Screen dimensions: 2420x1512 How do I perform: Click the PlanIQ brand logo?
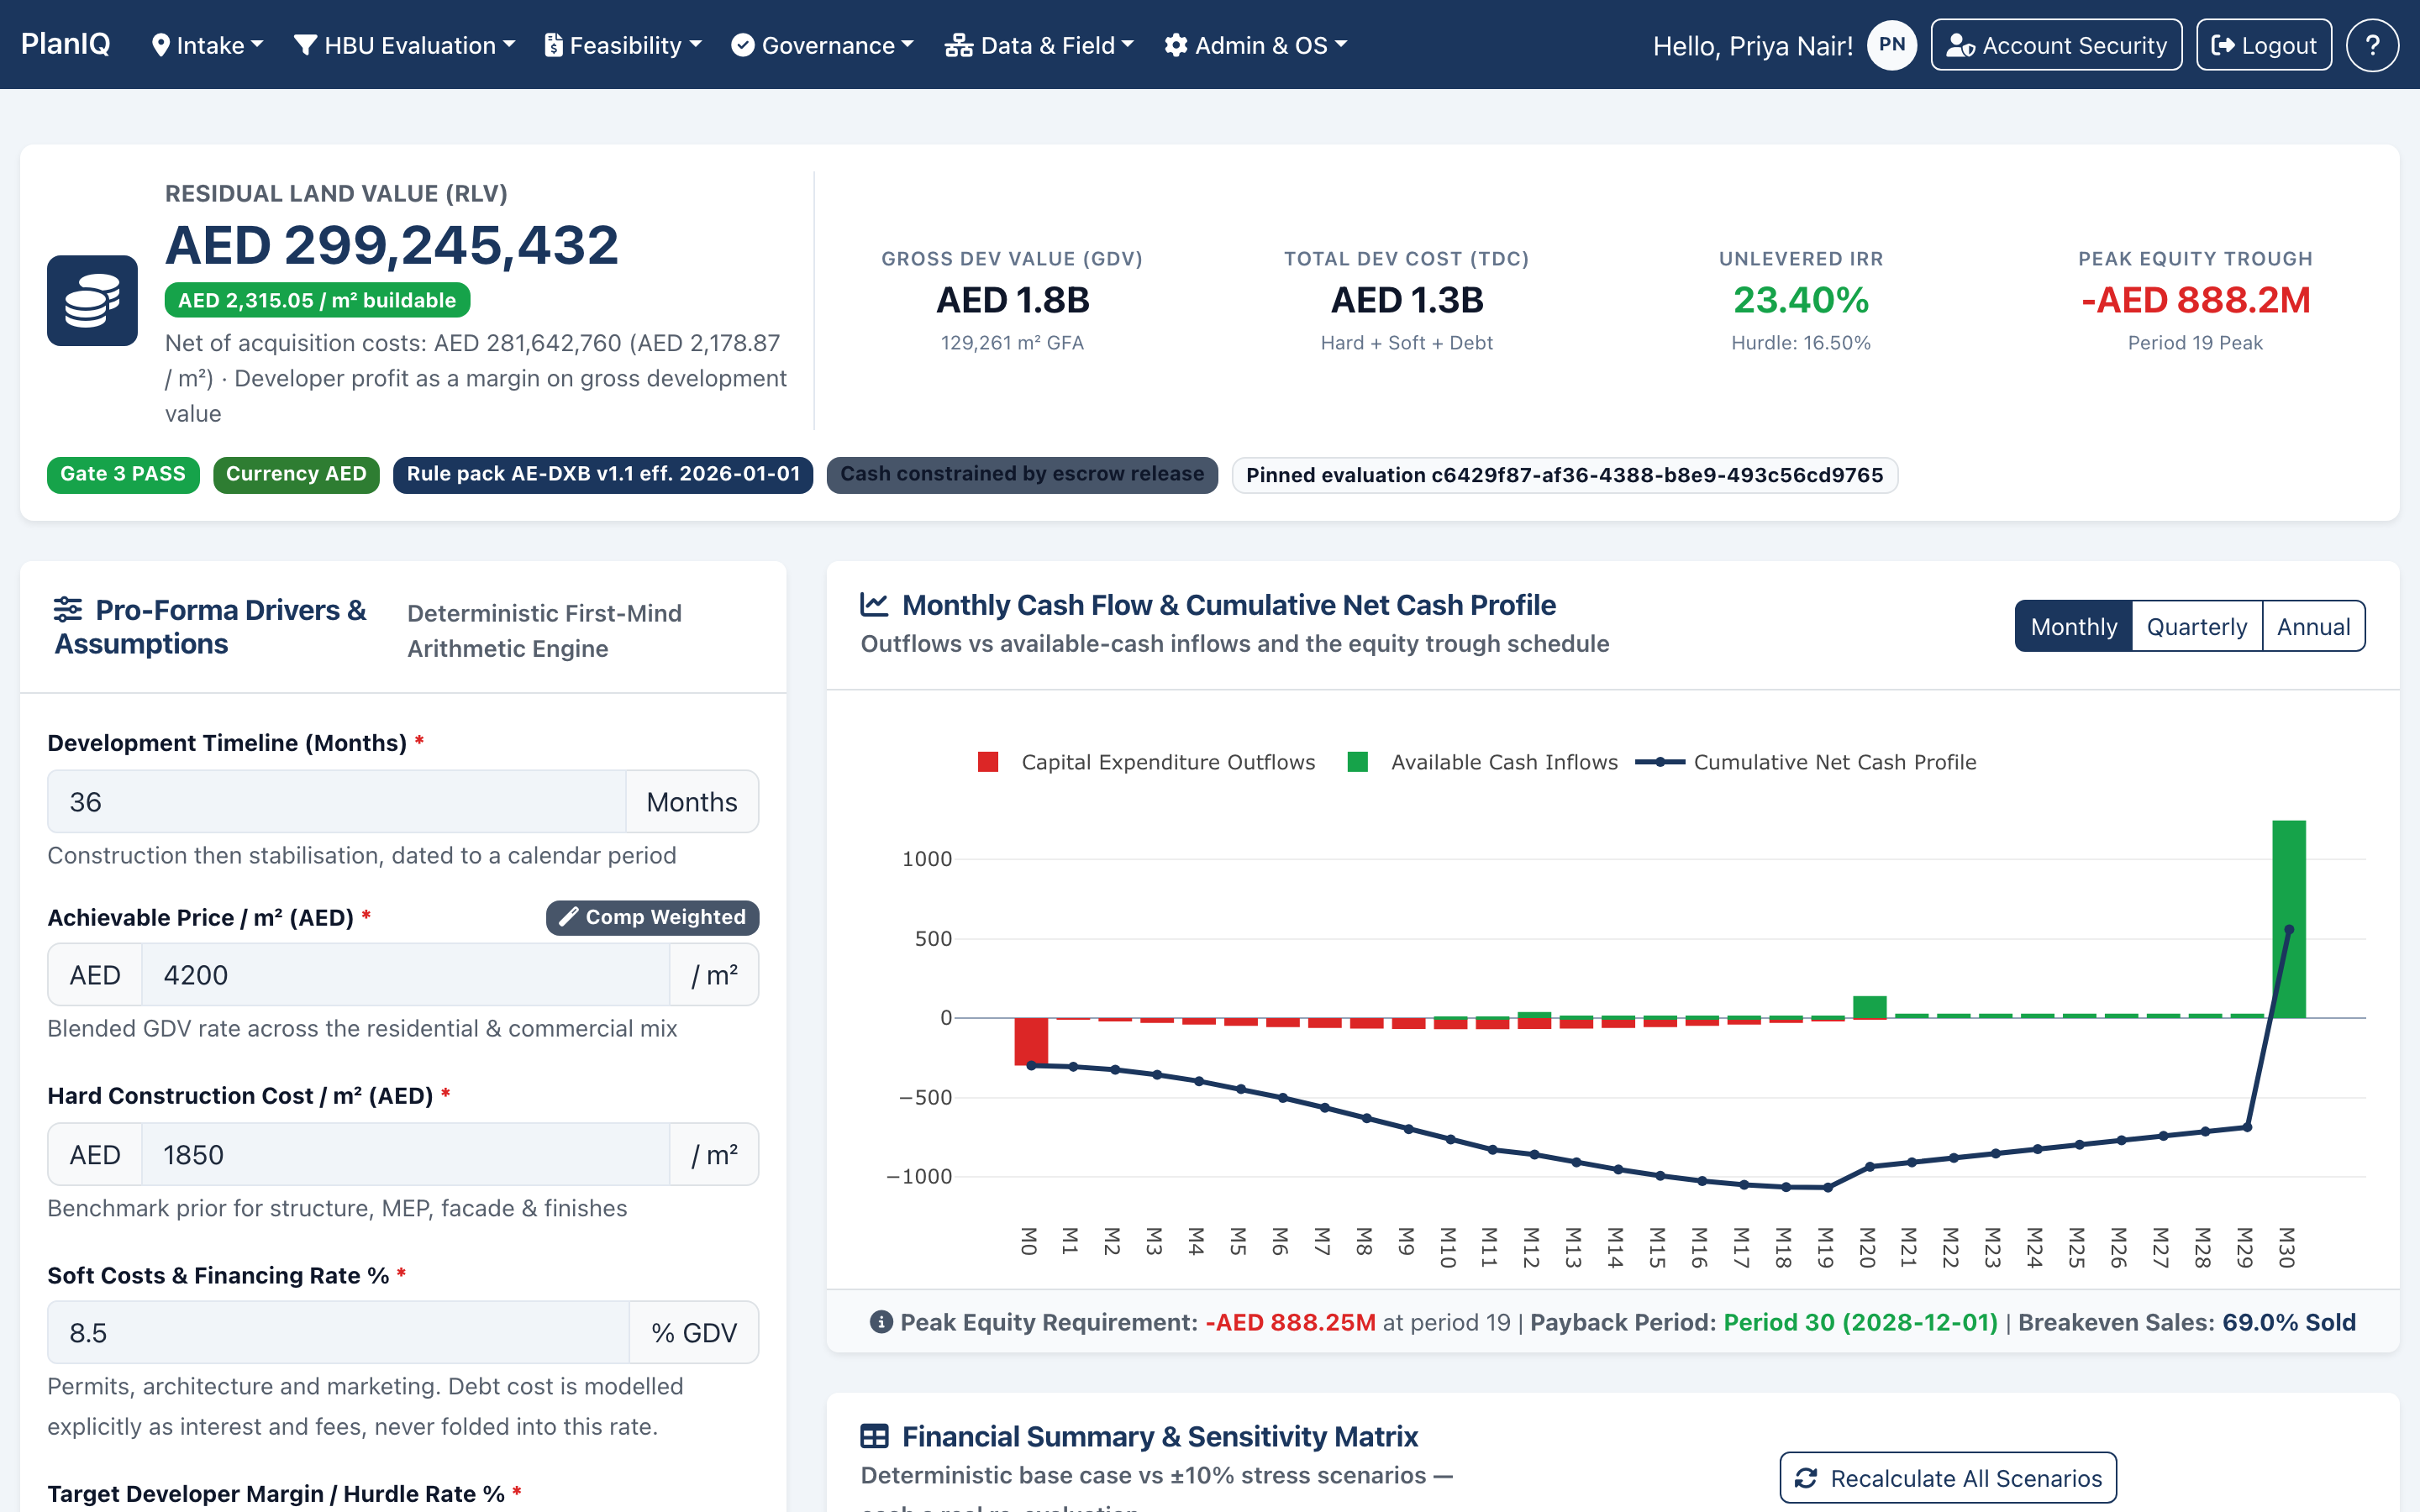tap(66, 44)
